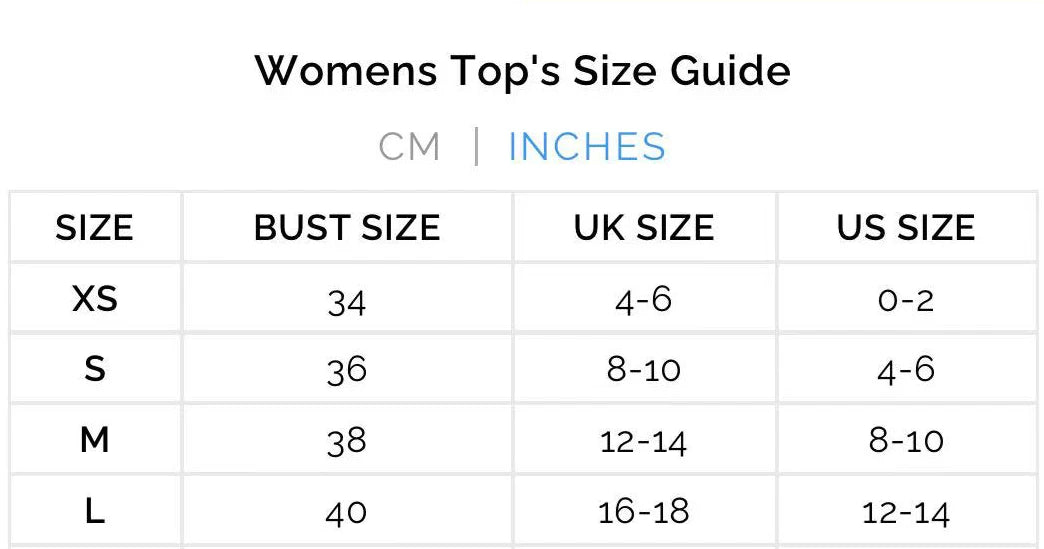
Task: Click bust size value 38
Action: coord(347,441)
